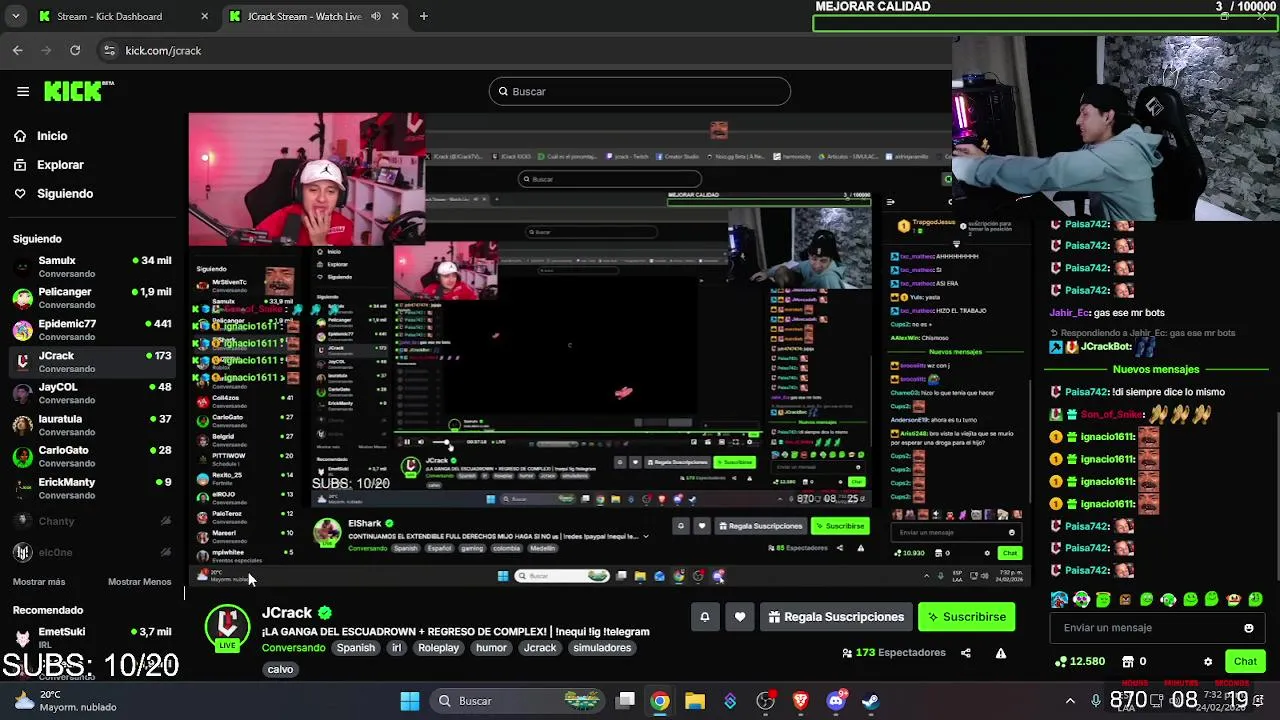Click the green Suscribirse button
Image resolution: width=1280 pixels, height=720 pixels.
[x=967, y=617]
